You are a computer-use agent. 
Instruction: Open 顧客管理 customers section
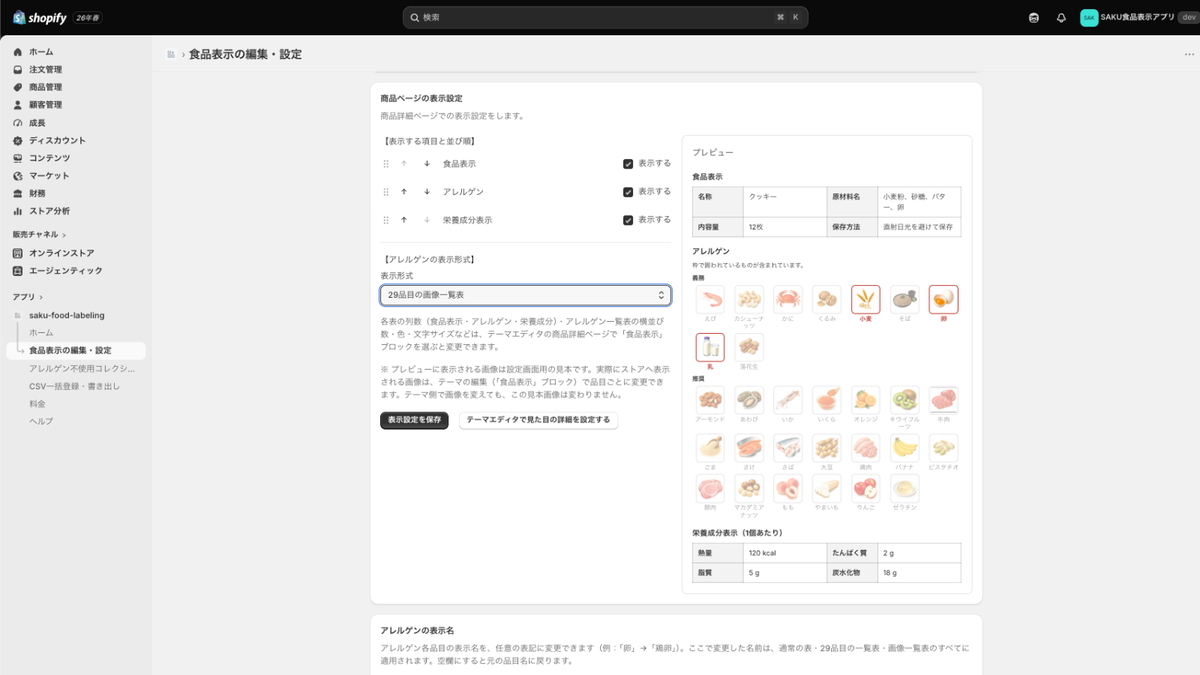(45, 104)
